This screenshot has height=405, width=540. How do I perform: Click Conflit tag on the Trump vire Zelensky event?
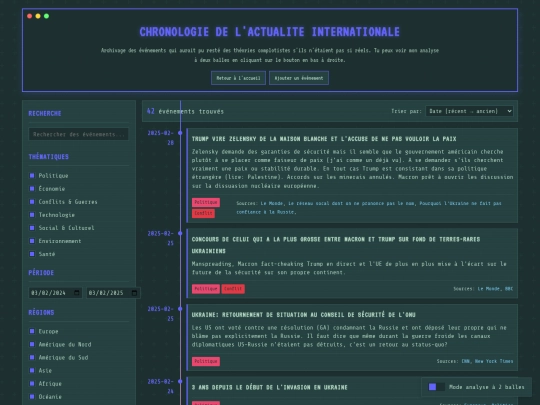(203, 213)
